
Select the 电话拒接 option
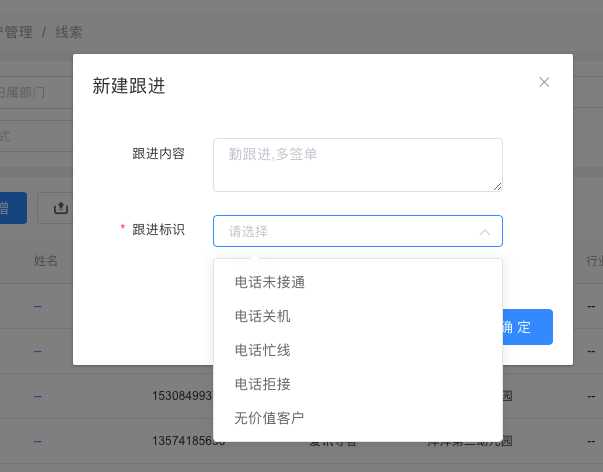click(262, 384)
